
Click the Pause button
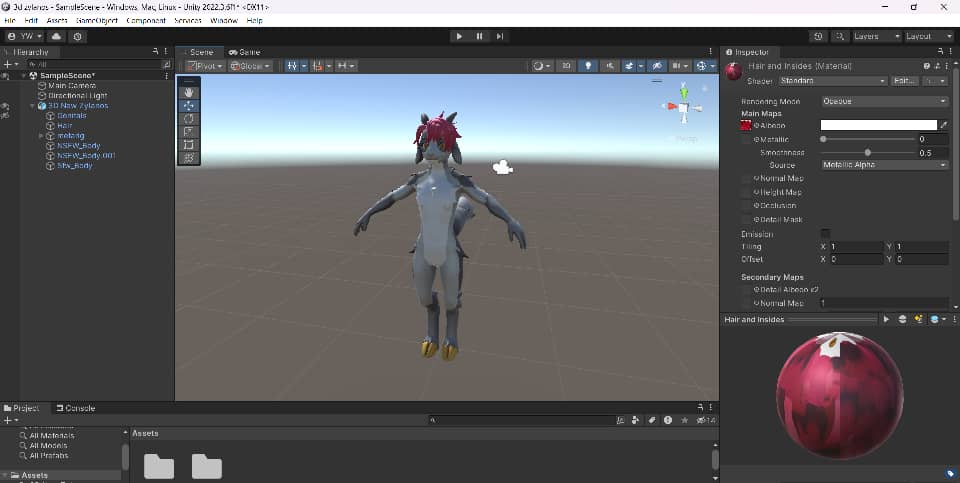pos(479,37)
